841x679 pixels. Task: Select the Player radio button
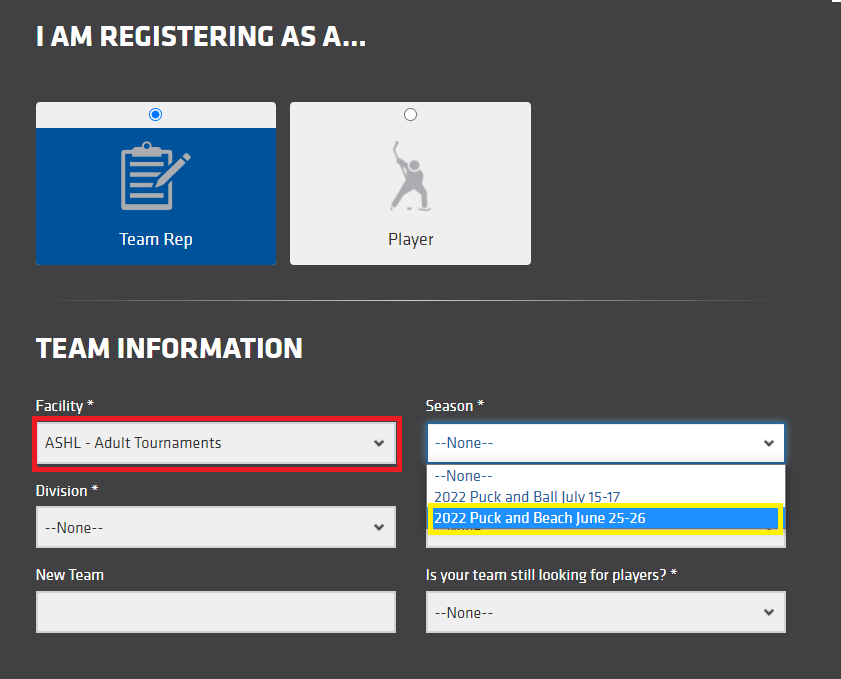pos(410,115)
